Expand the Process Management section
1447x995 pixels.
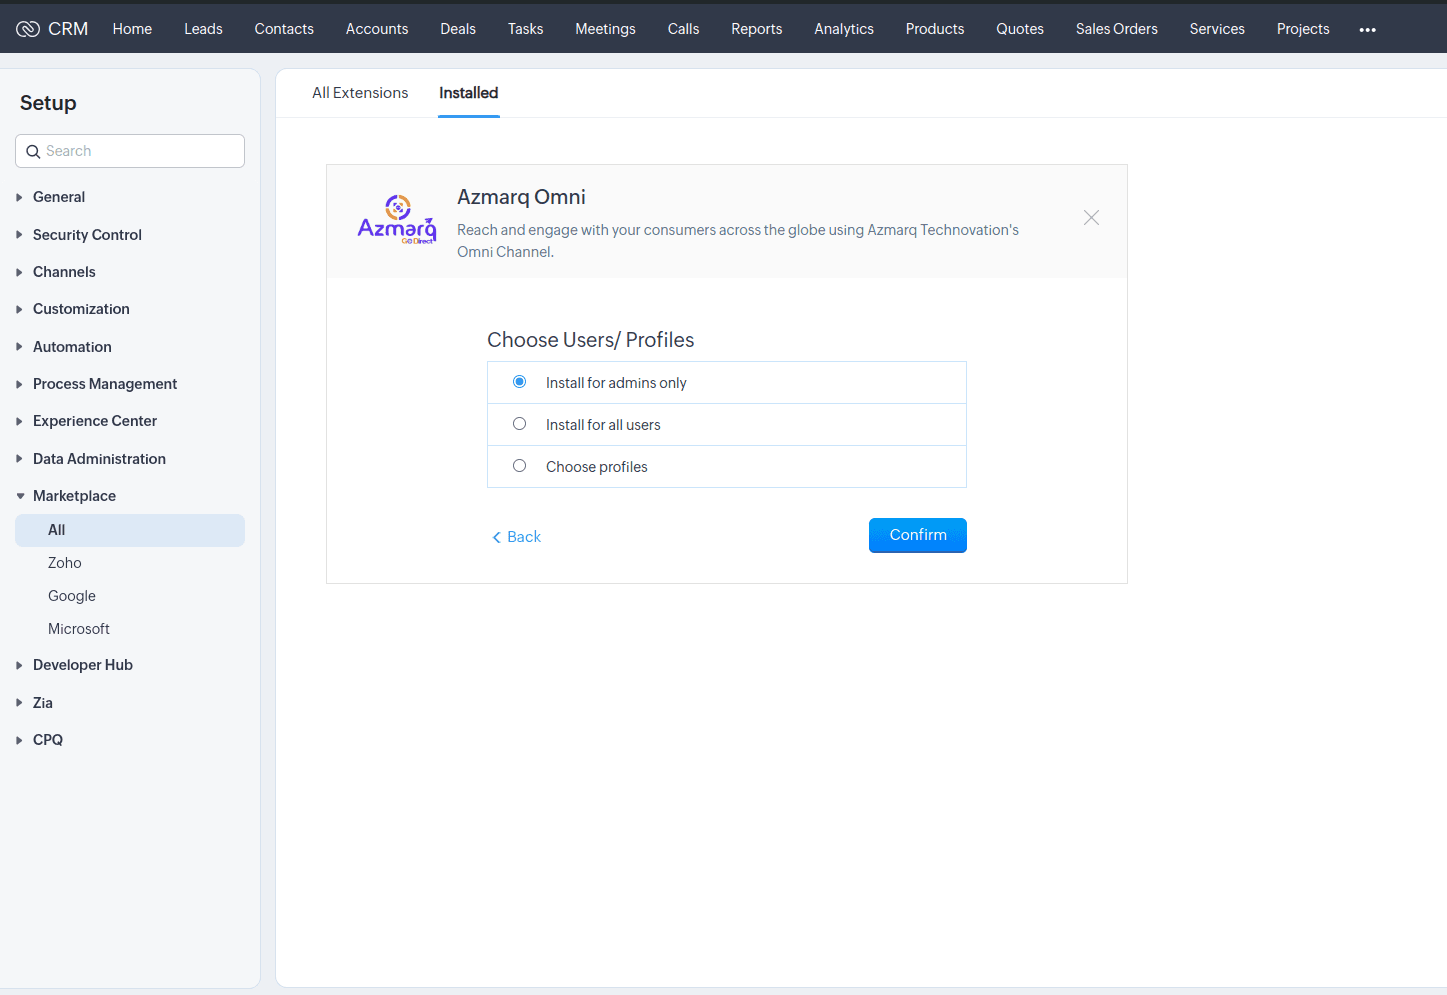[105, 384]
